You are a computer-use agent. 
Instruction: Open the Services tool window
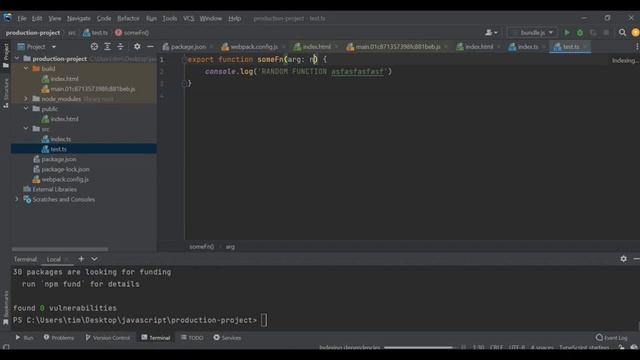click(227, 338)
